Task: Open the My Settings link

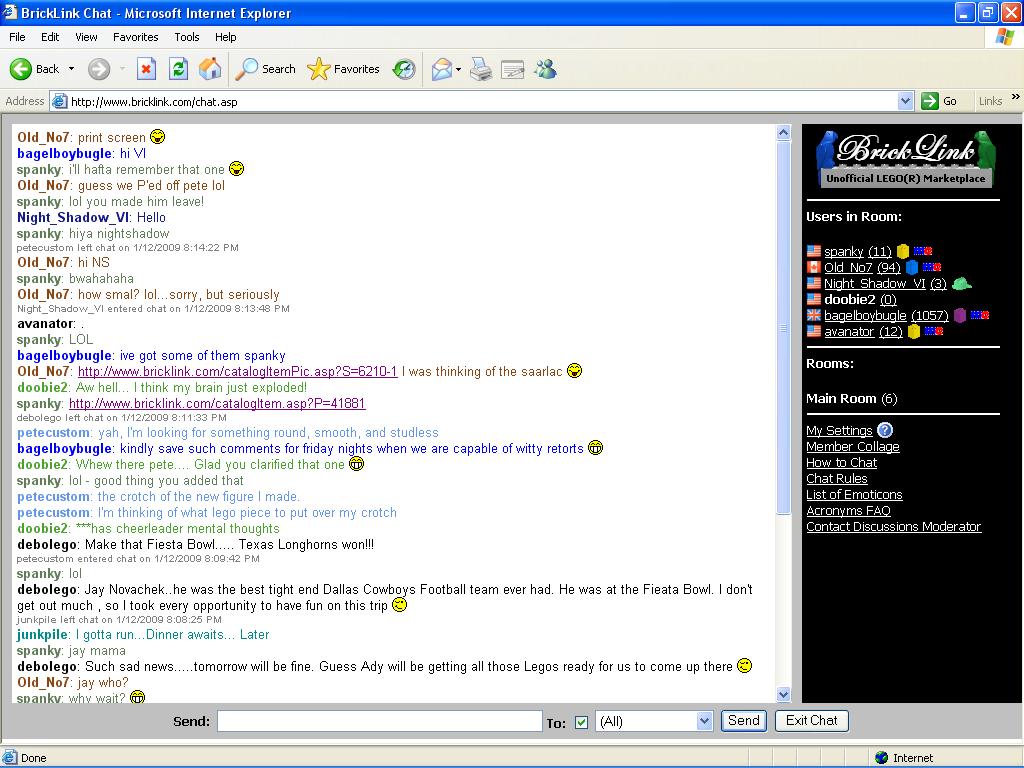Action: [839, 430]
